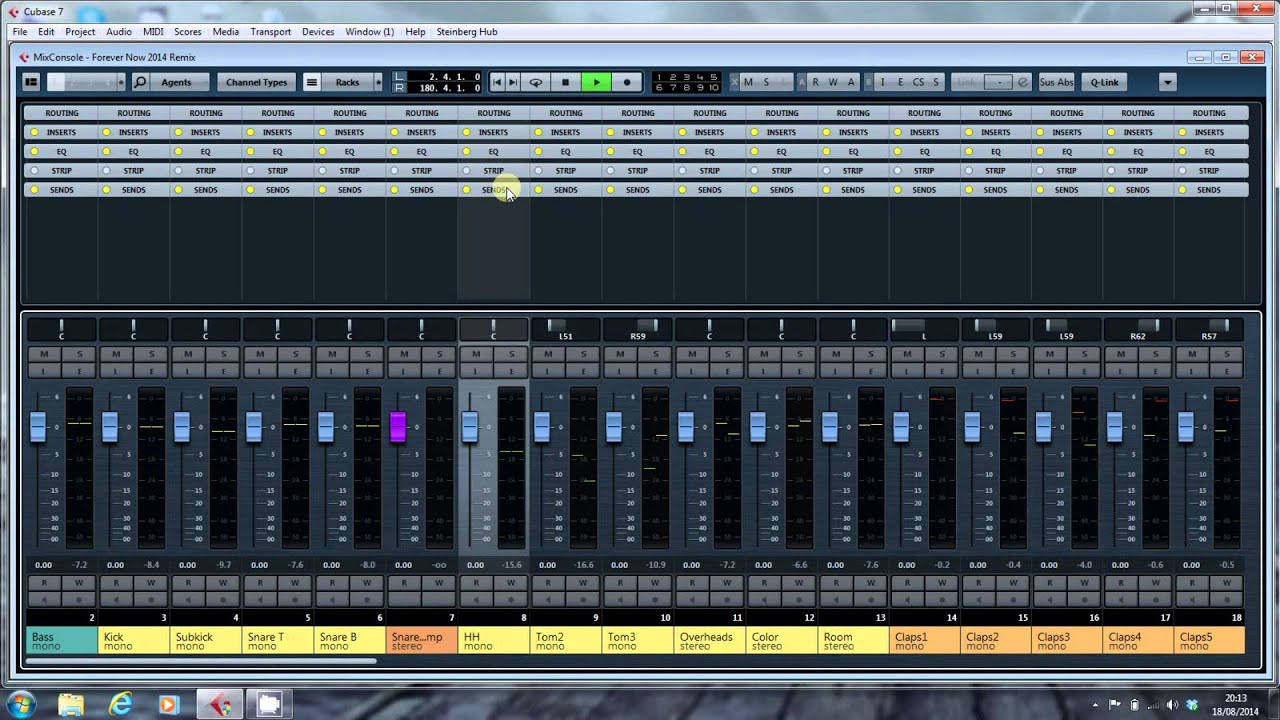Open the Racks list icon

click(x=312, y=82)
